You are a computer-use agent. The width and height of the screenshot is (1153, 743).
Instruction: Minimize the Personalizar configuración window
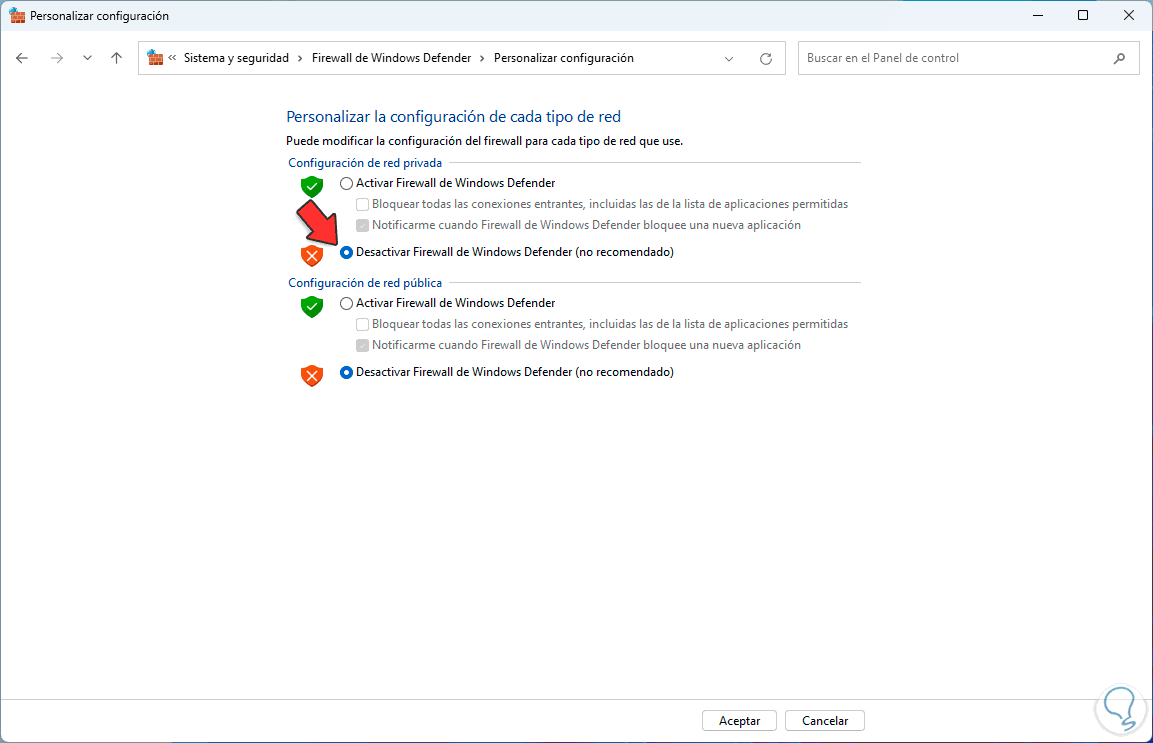pos(1038,15)
